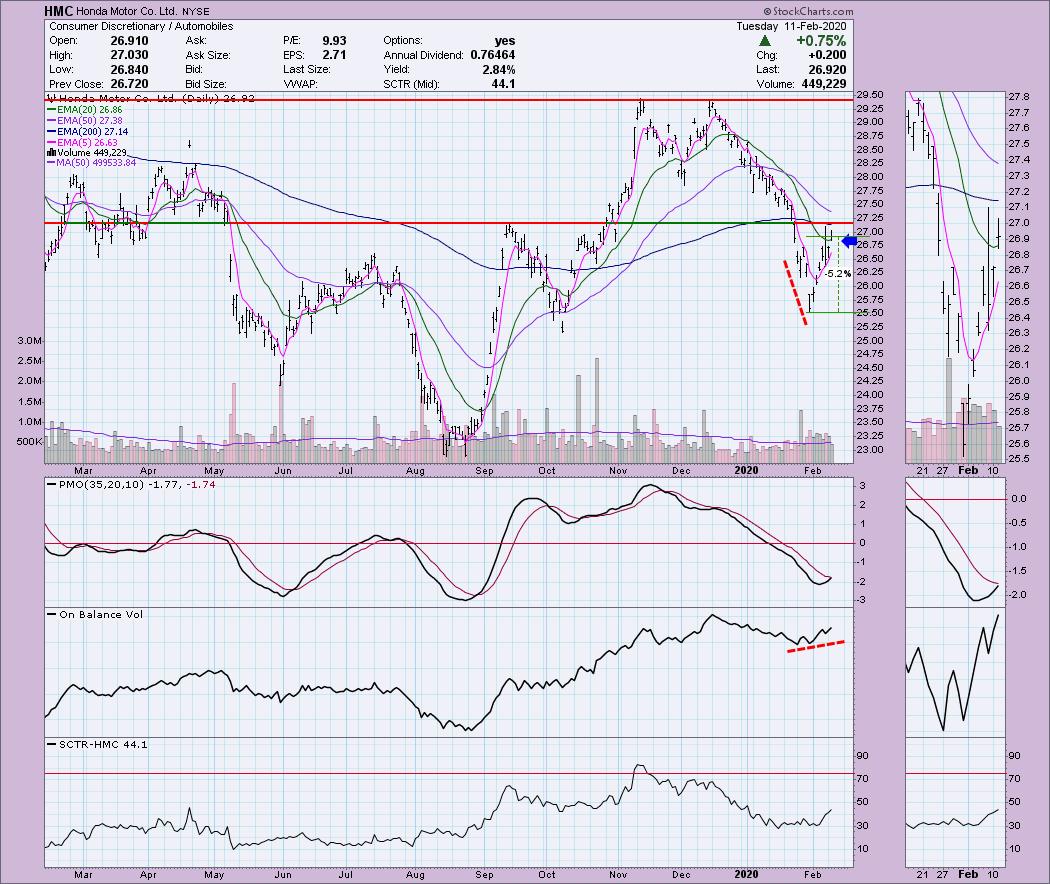Image resolution: width=1050 pixels, height=884 pixels.
Task: Click the -2.0 label on zoom PMO axis
Action: tap(1019, 595)
